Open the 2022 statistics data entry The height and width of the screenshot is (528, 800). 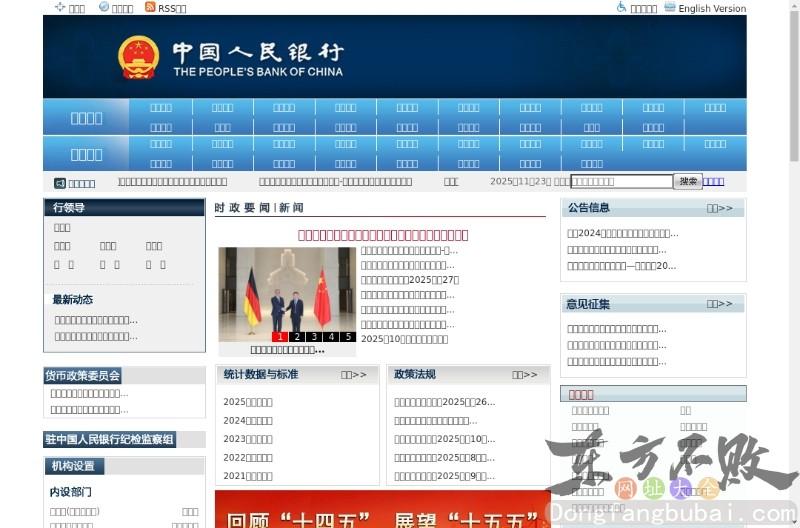pos(248,458)
